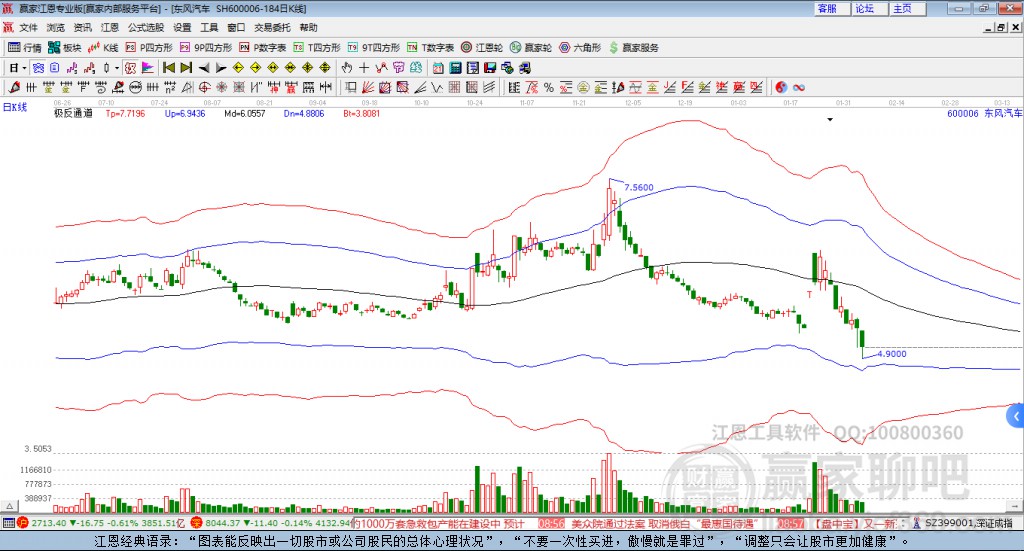Click the red-blue yin-yang icon

781,87
